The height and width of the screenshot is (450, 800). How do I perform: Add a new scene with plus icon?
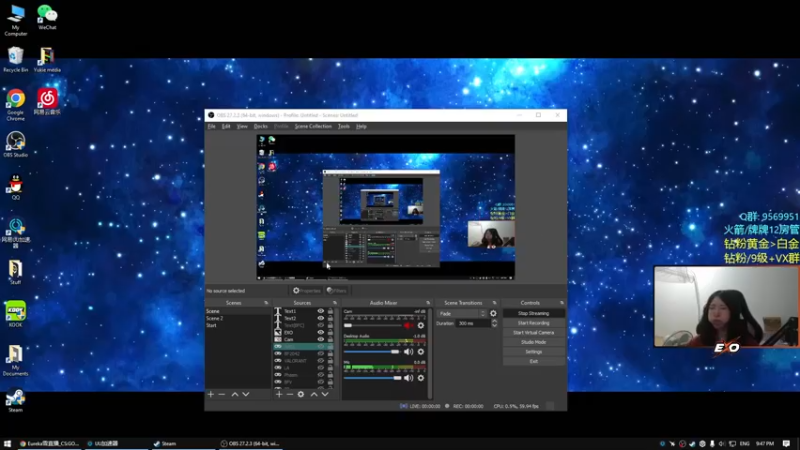211,394
